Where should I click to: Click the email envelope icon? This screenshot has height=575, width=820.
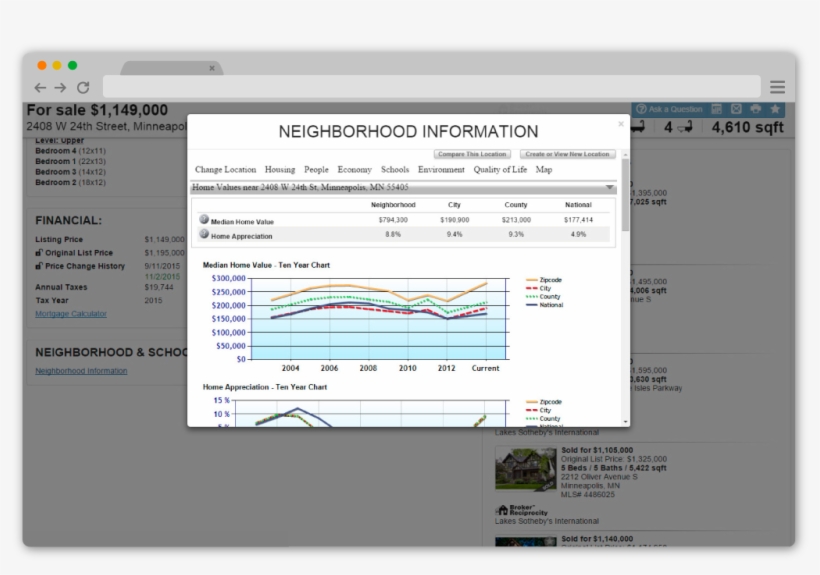pos(736,109)
